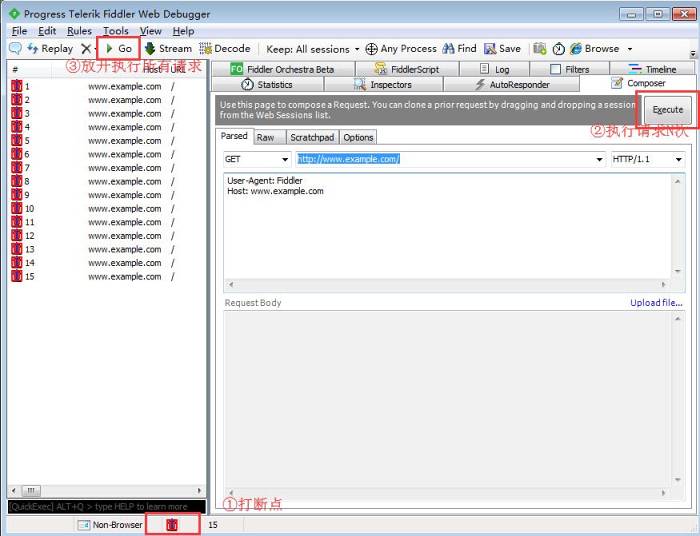Click the Upload file... link
700x536 pixels.
coord(656,303)
